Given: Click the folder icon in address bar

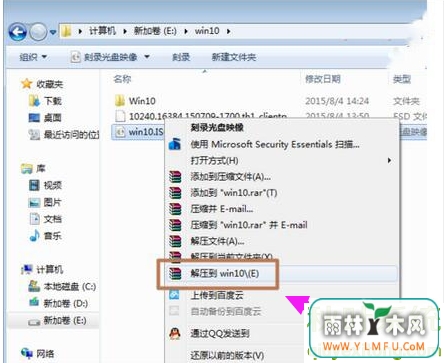Looking at the screenshot, I should pos(66,31).
